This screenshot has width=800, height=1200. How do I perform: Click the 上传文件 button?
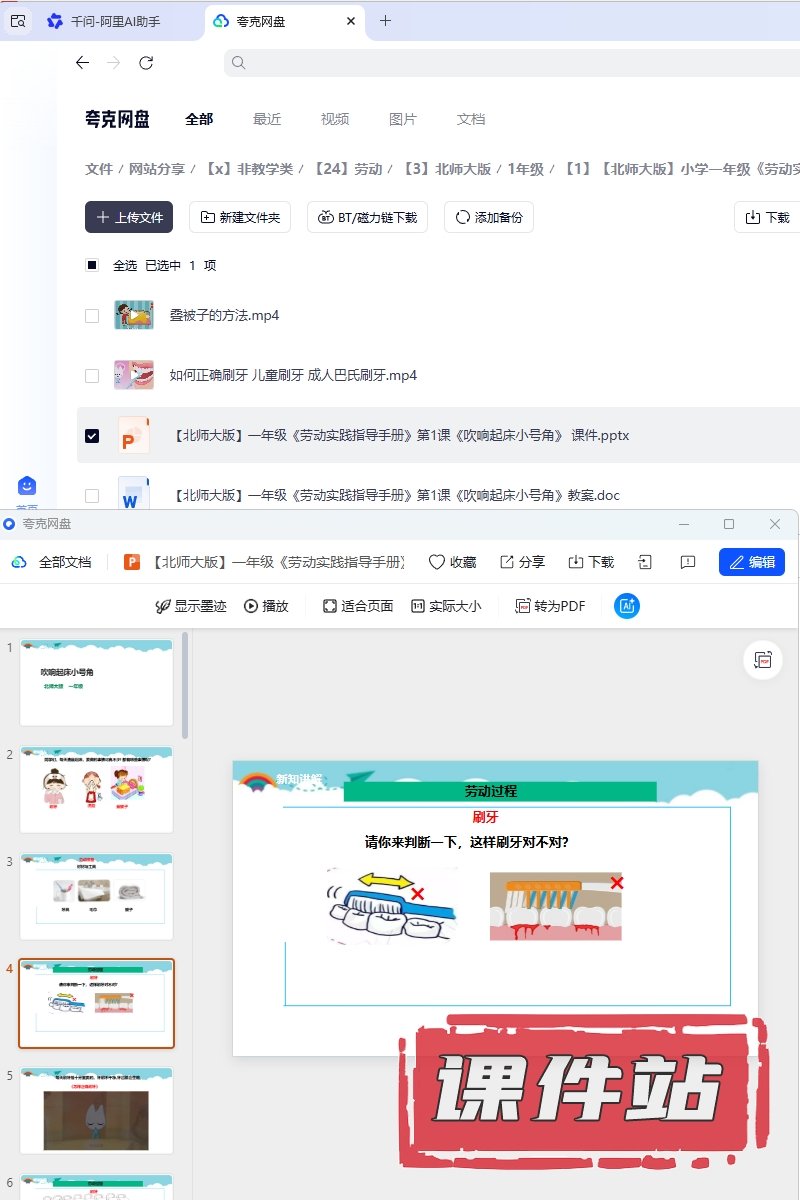tap(129, 217)
